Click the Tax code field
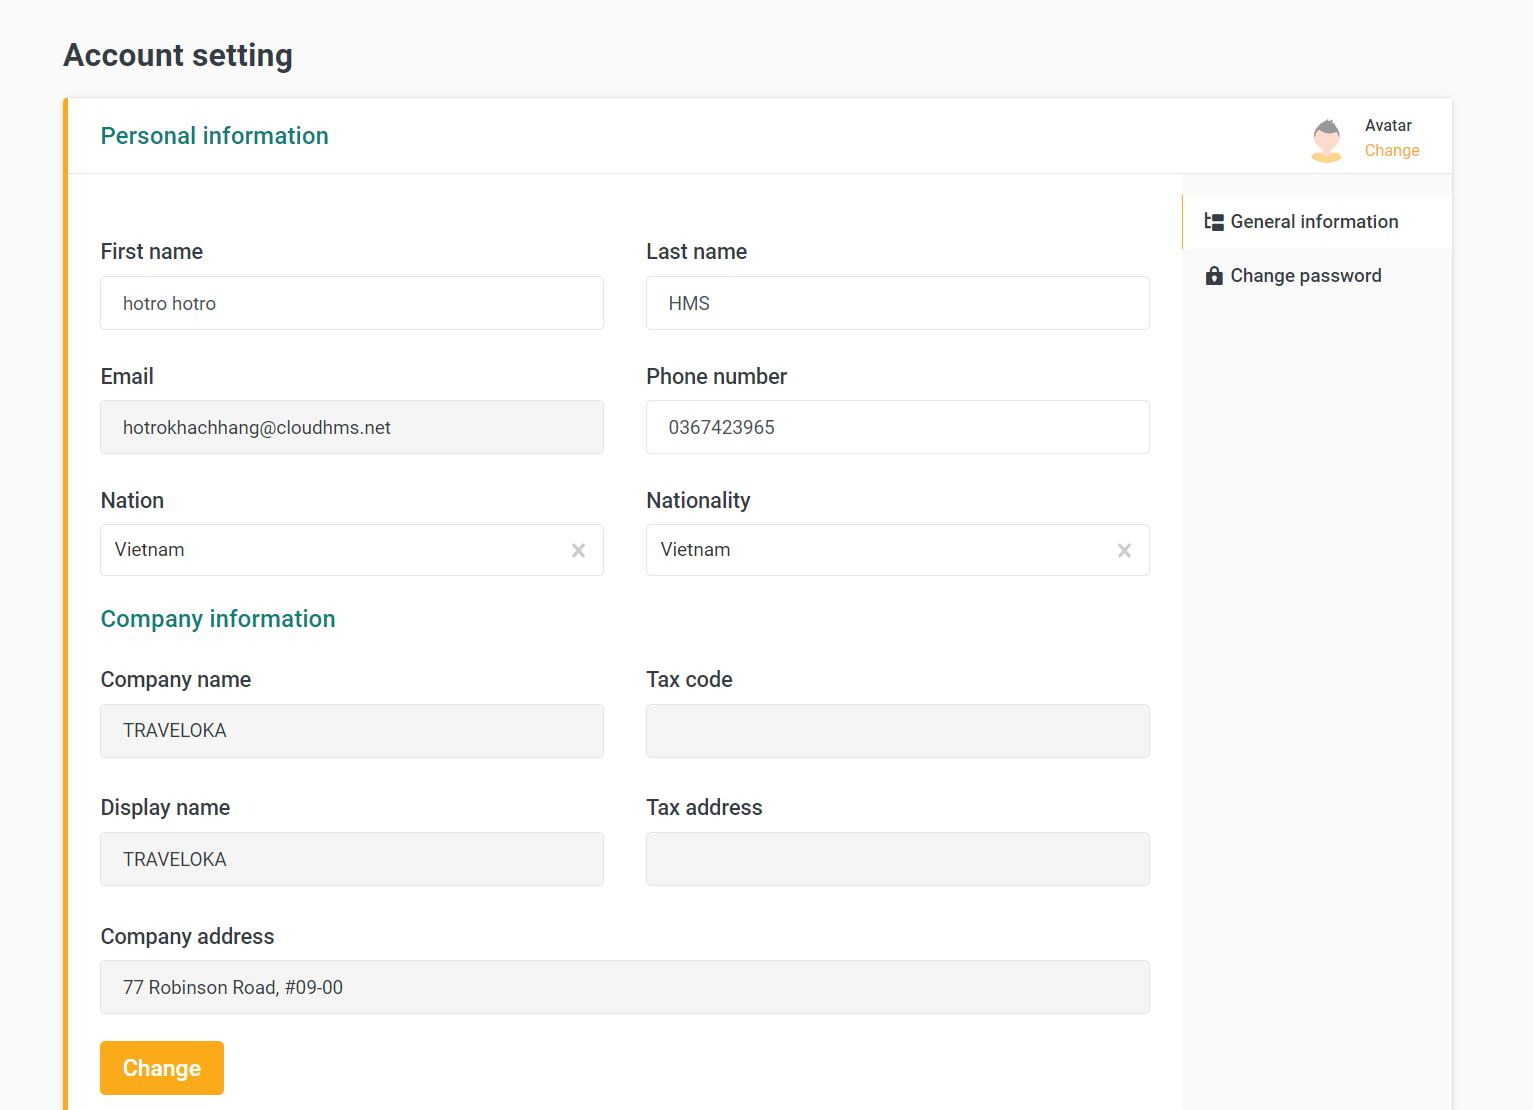Viewport: 1533px width, 1110px height. 897,731
